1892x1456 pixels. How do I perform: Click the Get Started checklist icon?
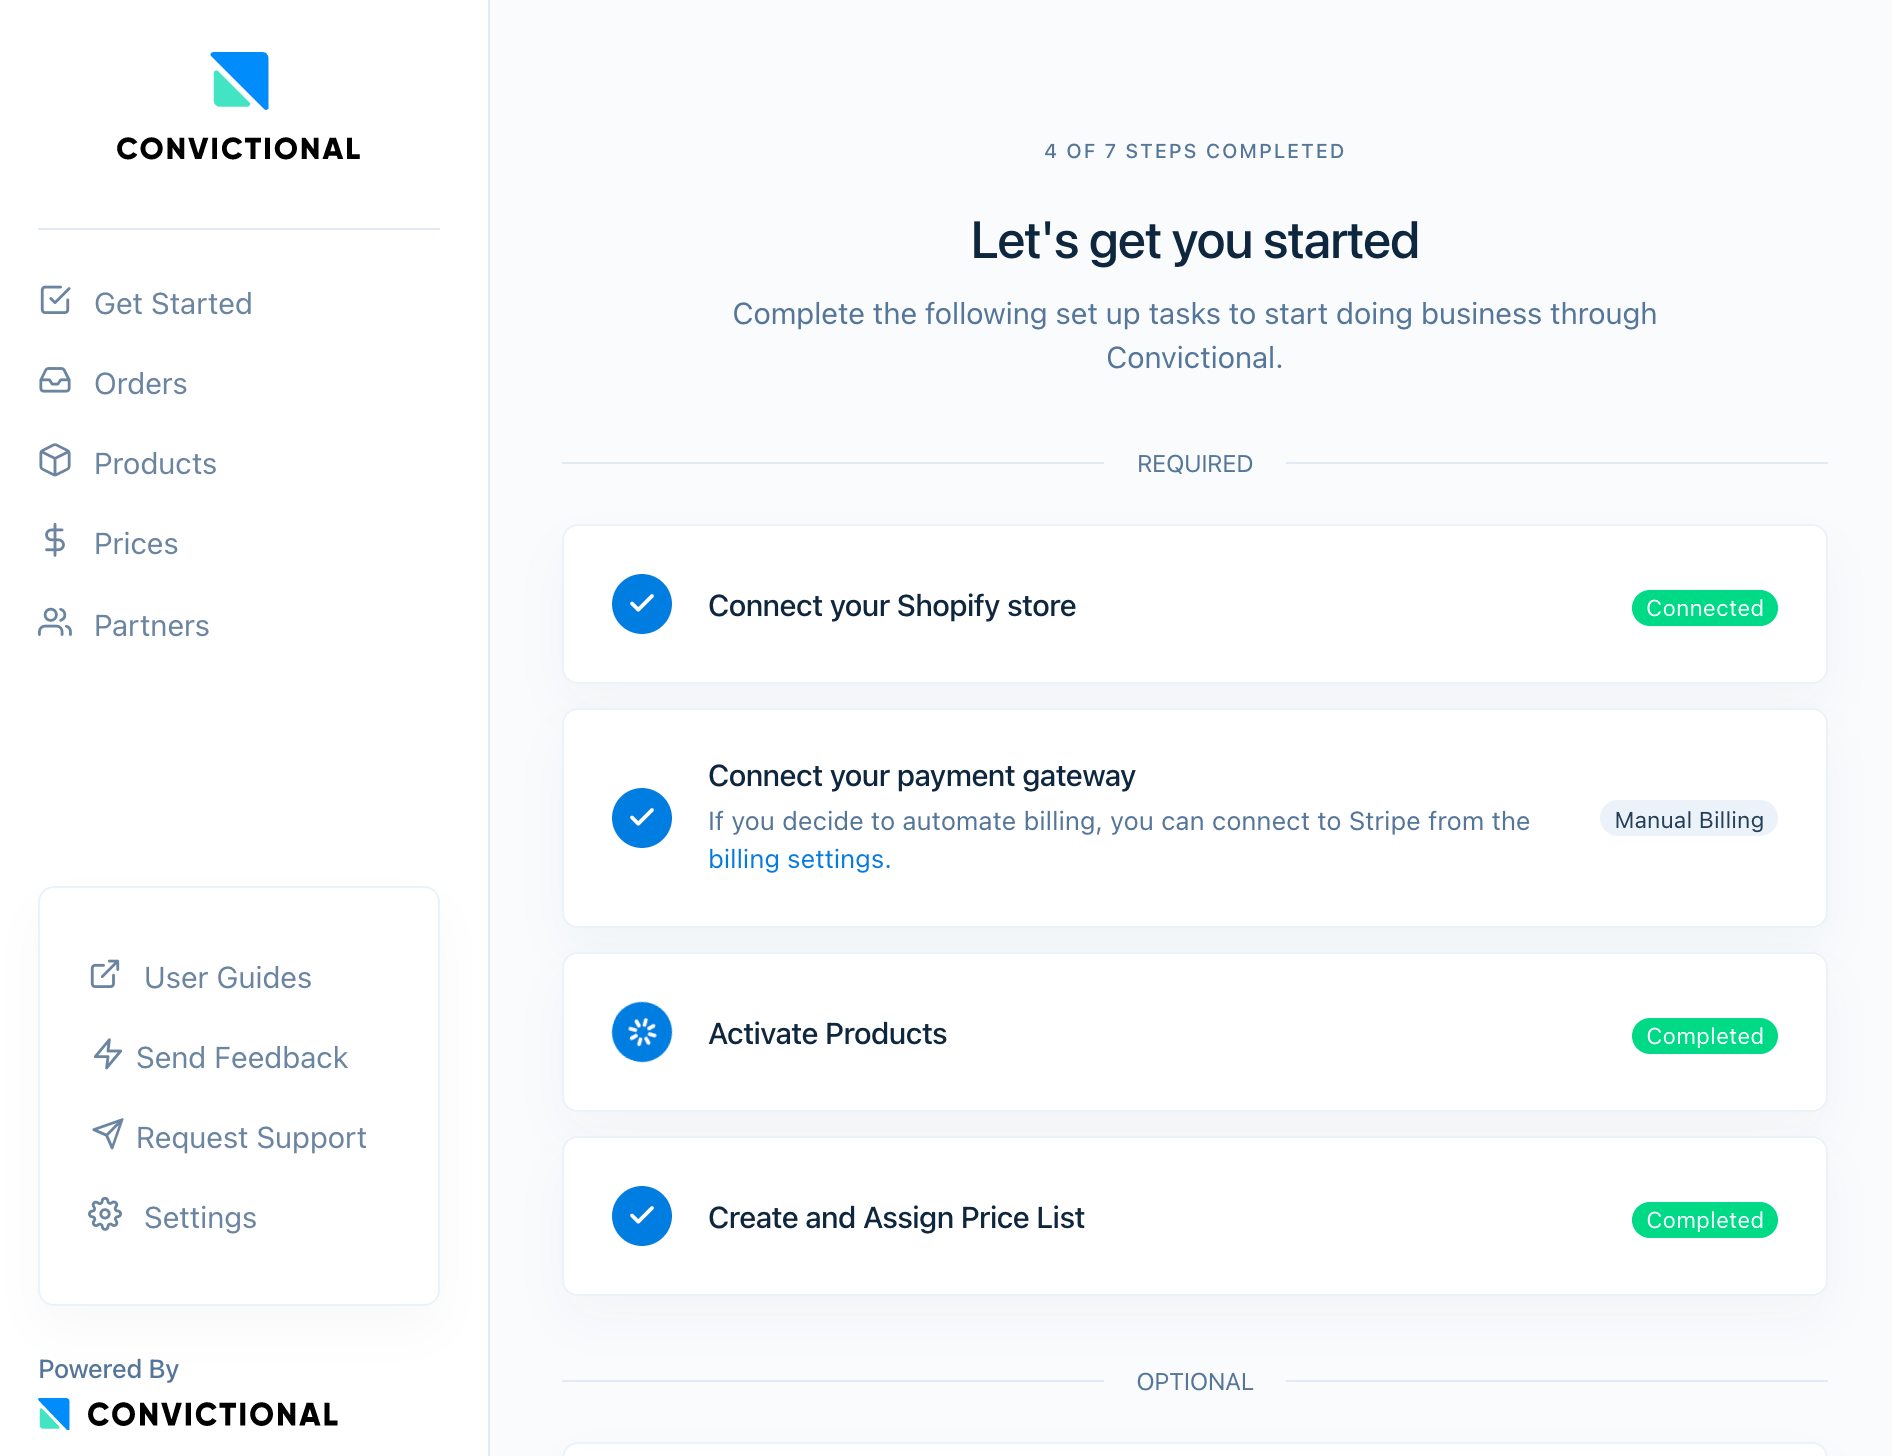click(x=55, y=300)
